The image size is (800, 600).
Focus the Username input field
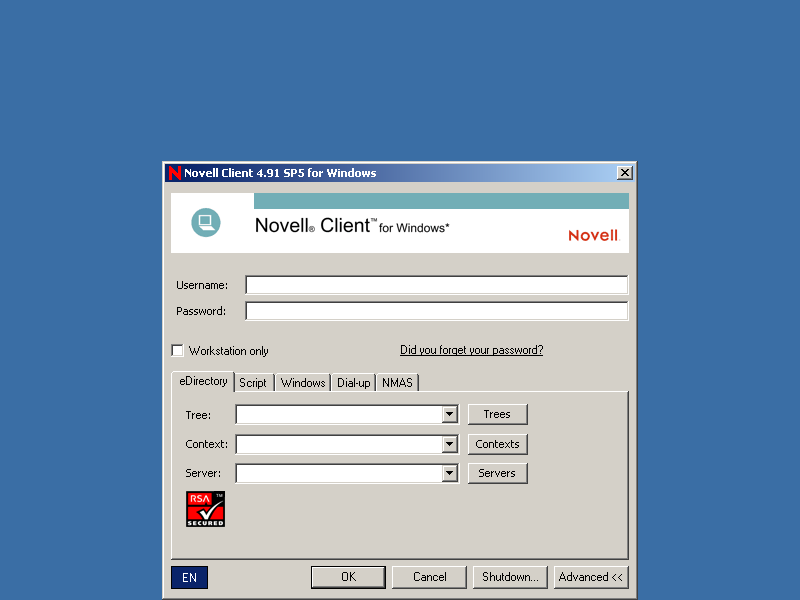click(437, 285)
